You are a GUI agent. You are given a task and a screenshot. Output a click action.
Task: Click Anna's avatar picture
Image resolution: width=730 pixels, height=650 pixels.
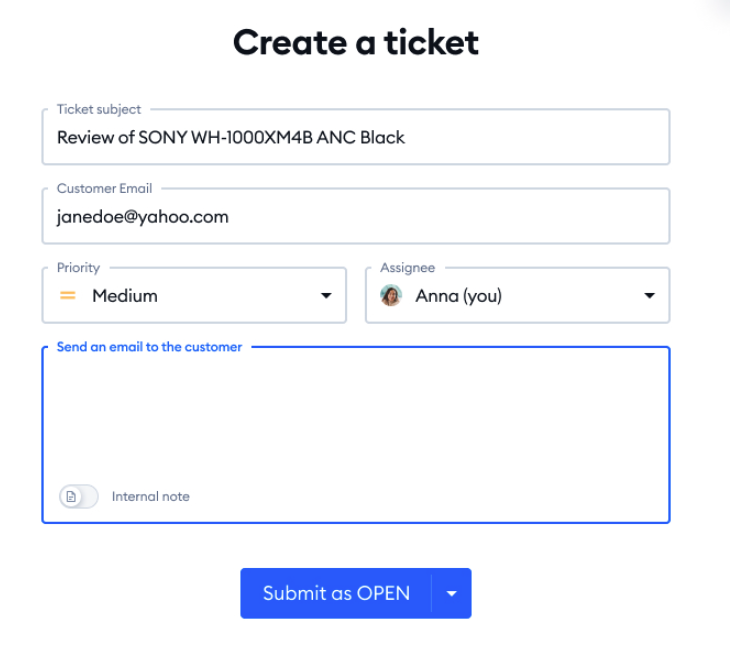pos(391,295)
